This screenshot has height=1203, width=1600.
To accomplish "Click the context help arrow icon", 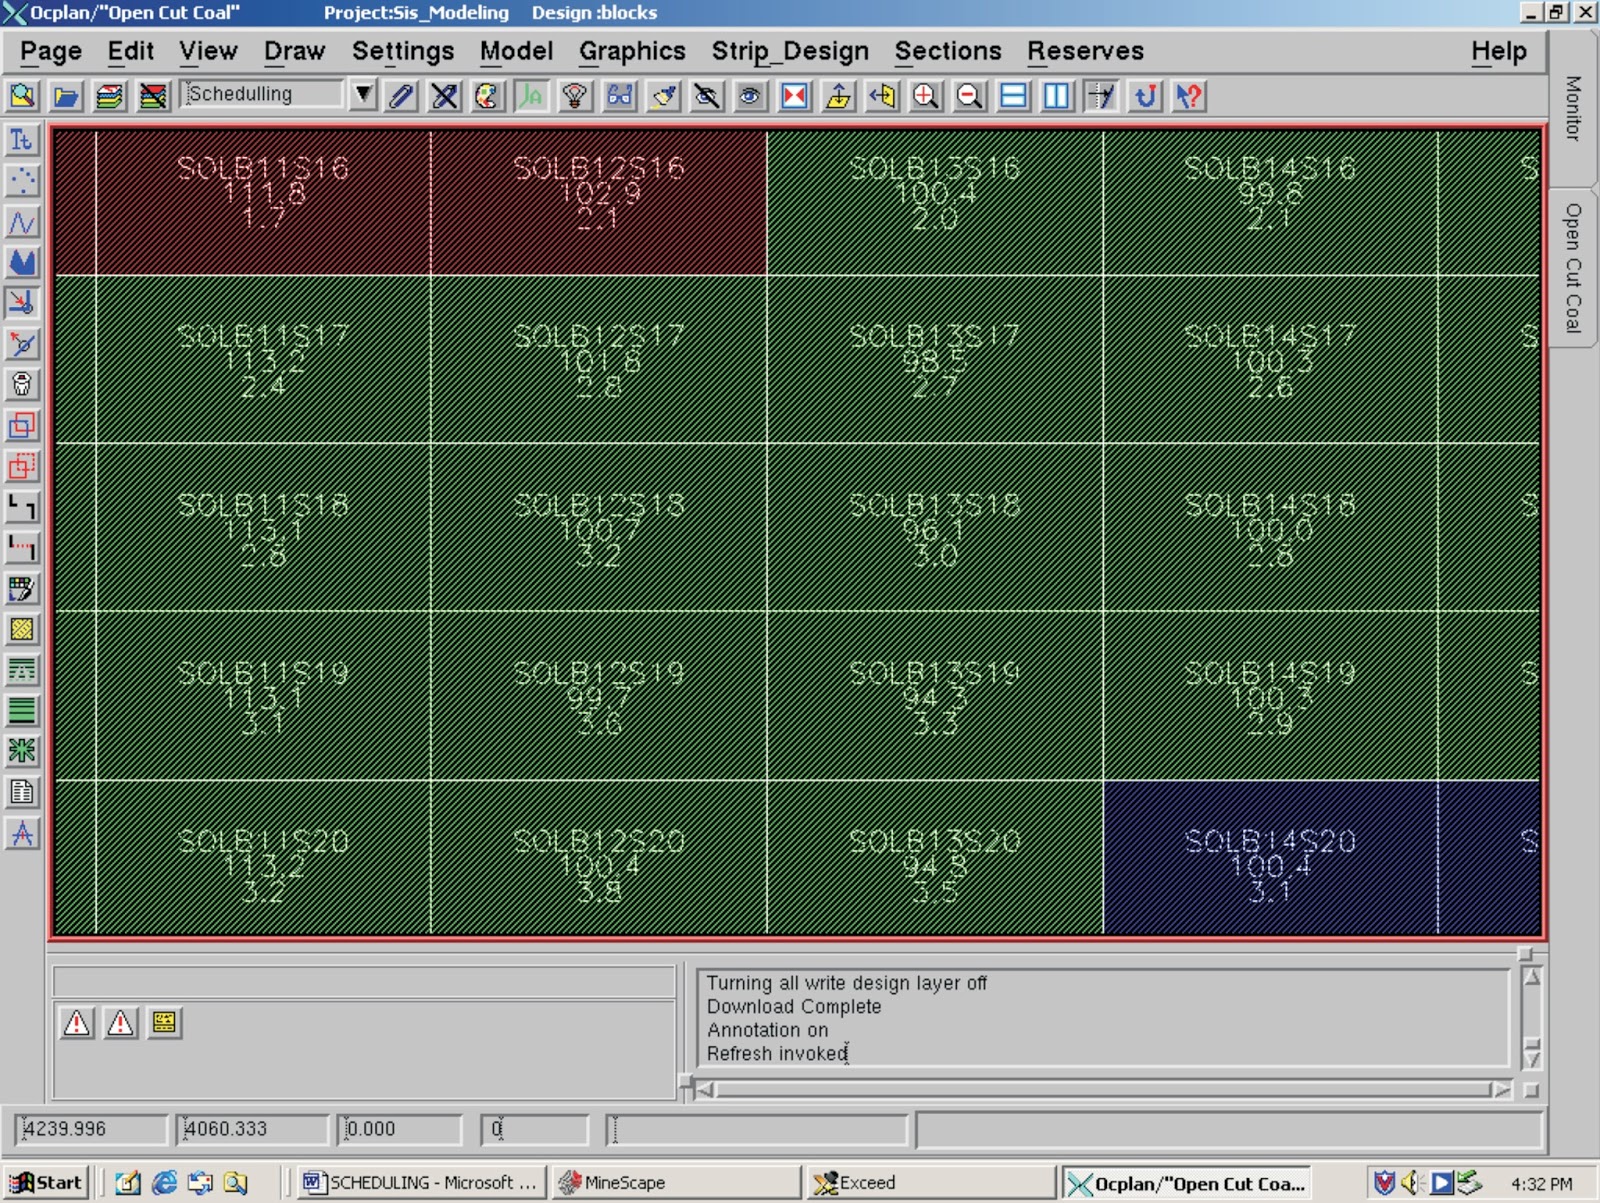I will [1188, 96].
